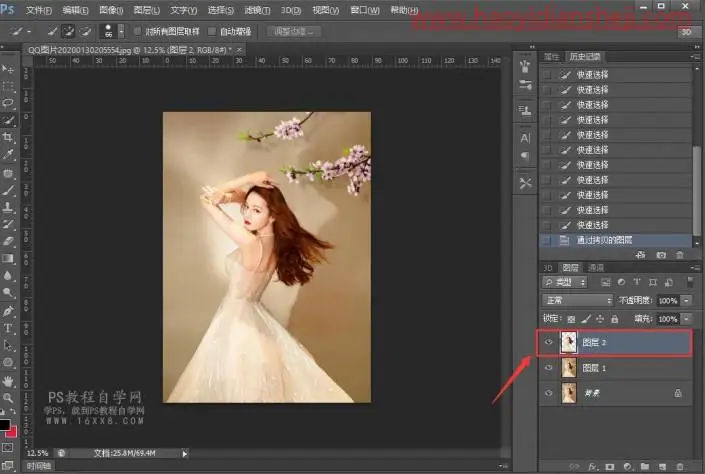Enable 自动增强 checkbox
705x474 pixels.
tap(211, 31)
